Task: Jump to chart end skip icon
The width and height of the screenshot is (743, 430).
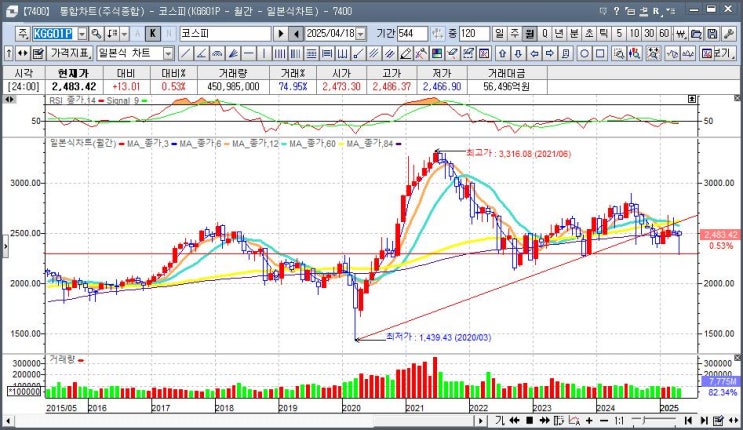Action: click(704, 421)
